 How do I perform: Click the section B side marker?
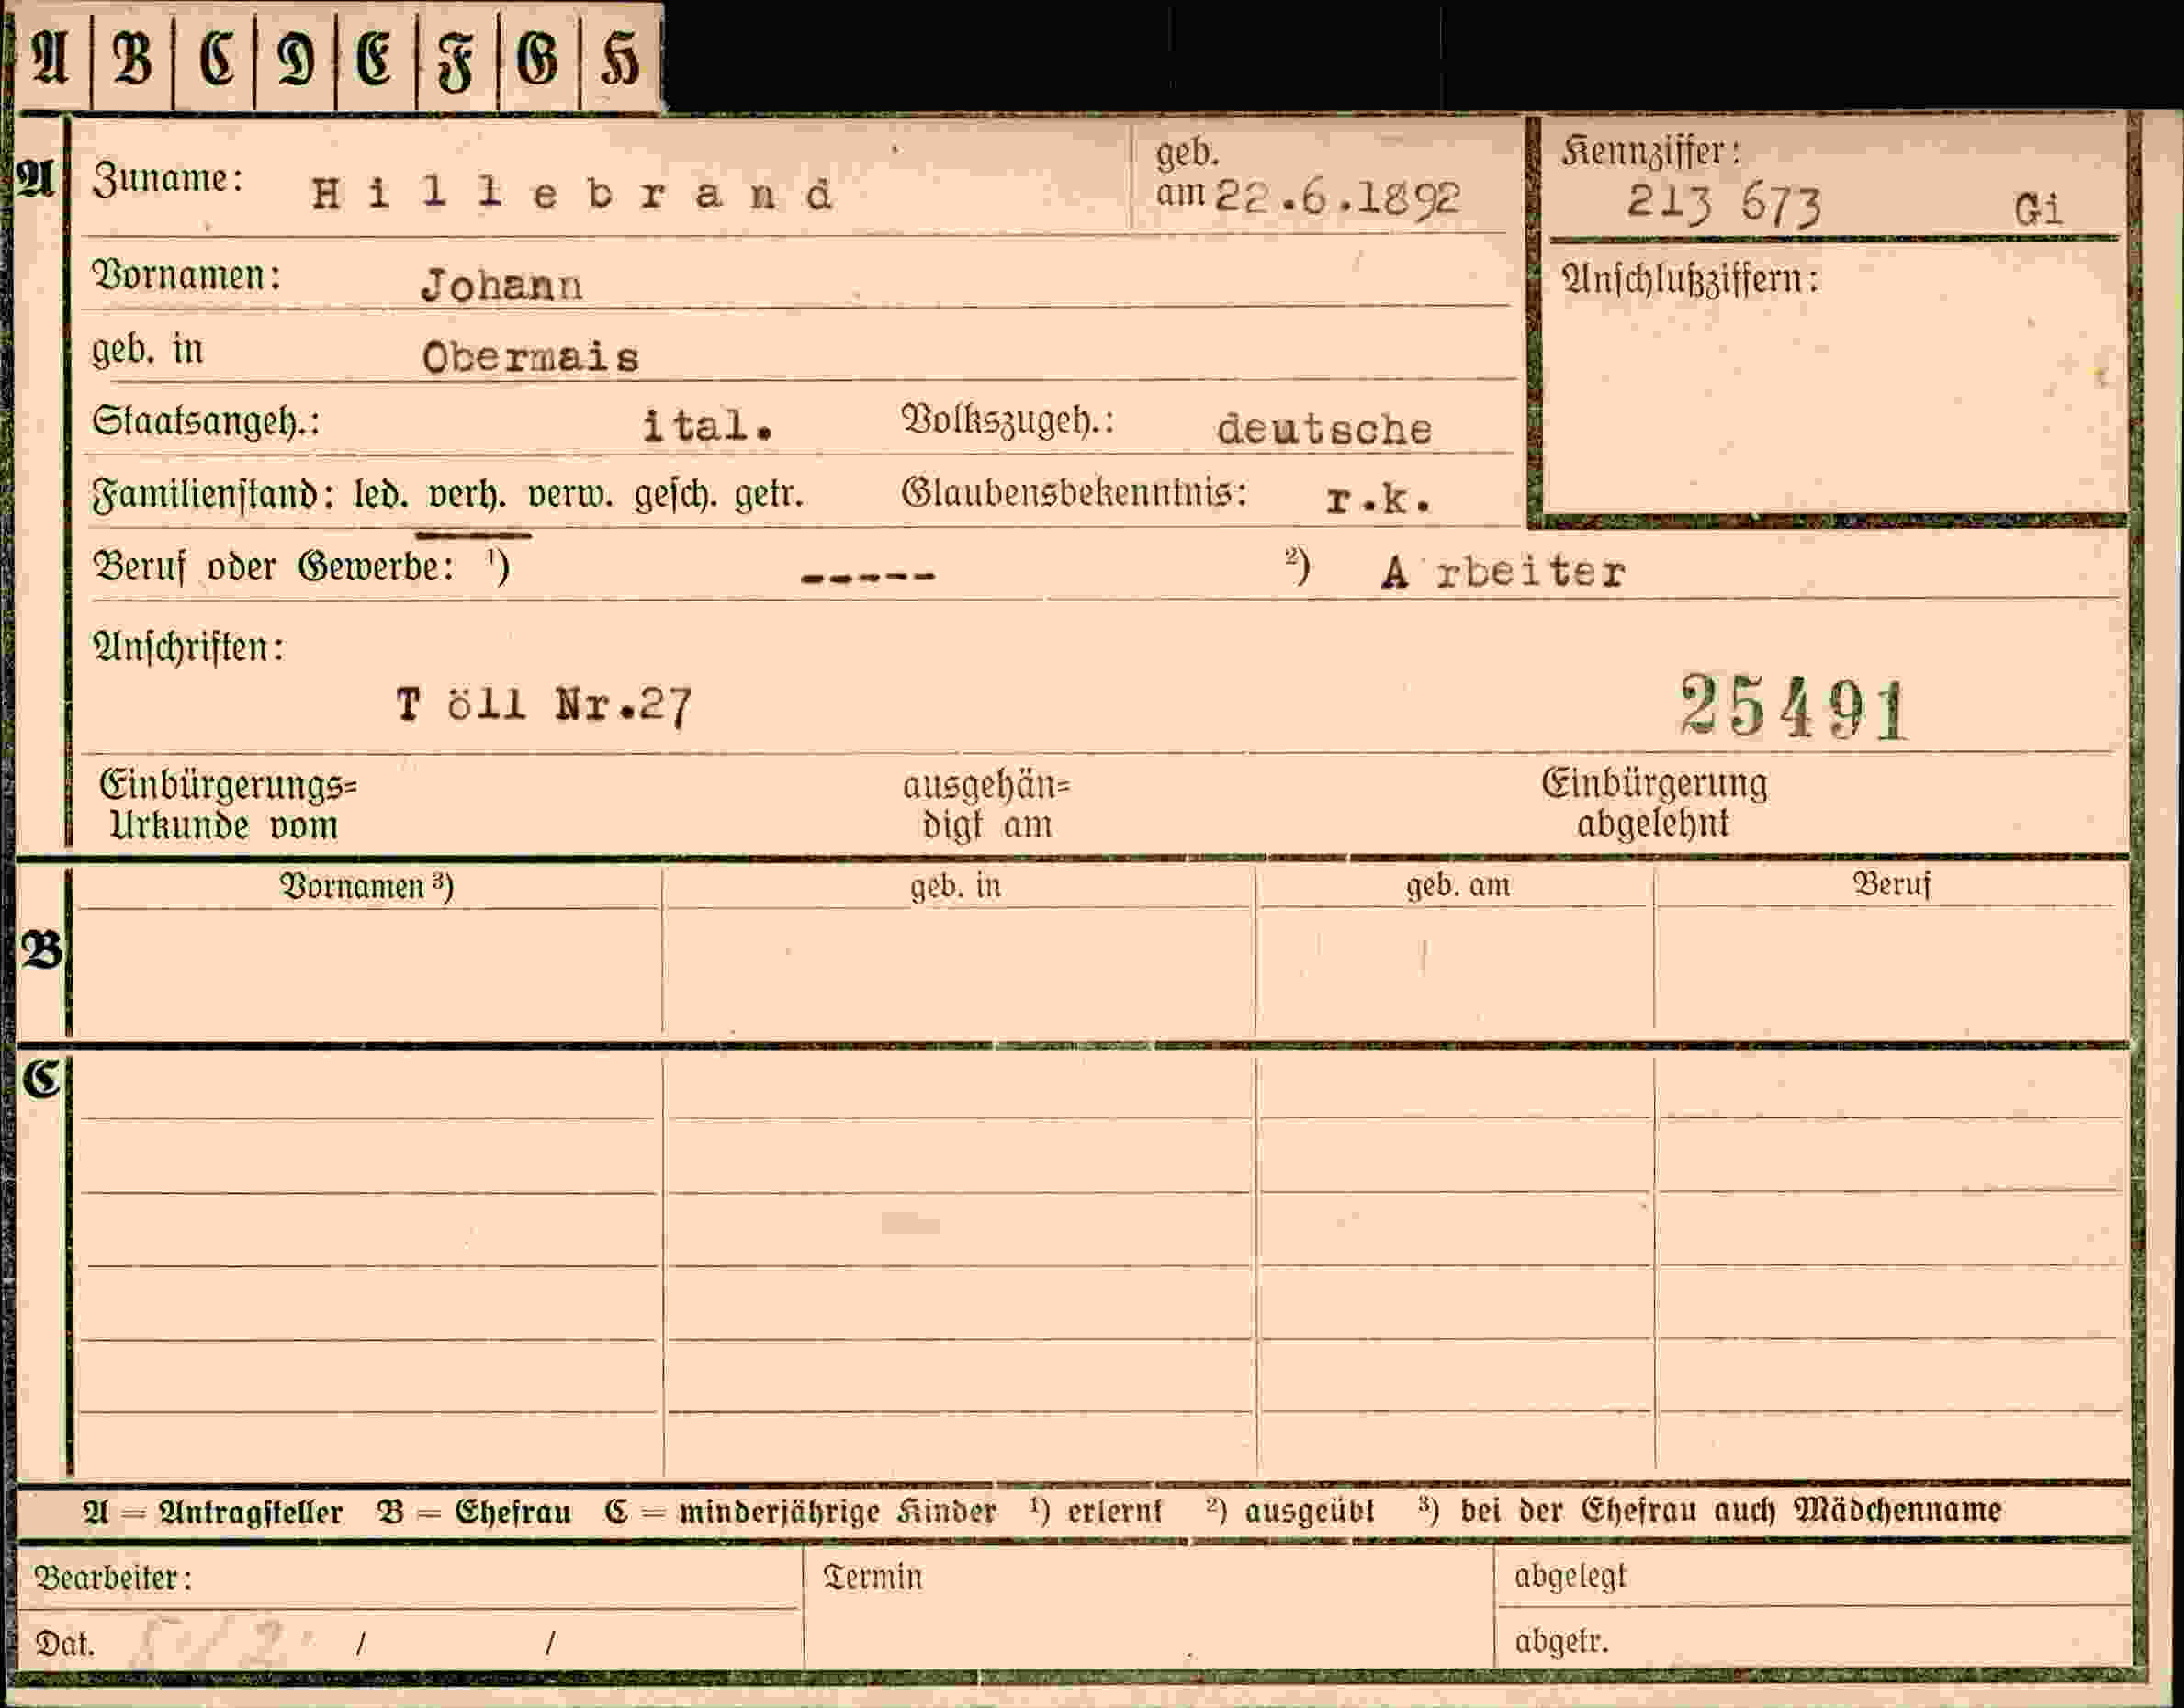(41, 949)
